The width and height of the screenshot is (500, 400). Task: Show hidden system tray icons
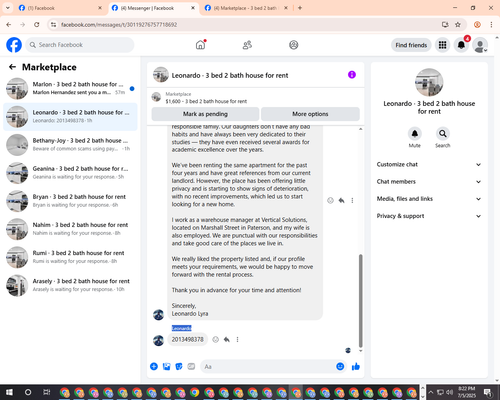click(x=430, y=392)
